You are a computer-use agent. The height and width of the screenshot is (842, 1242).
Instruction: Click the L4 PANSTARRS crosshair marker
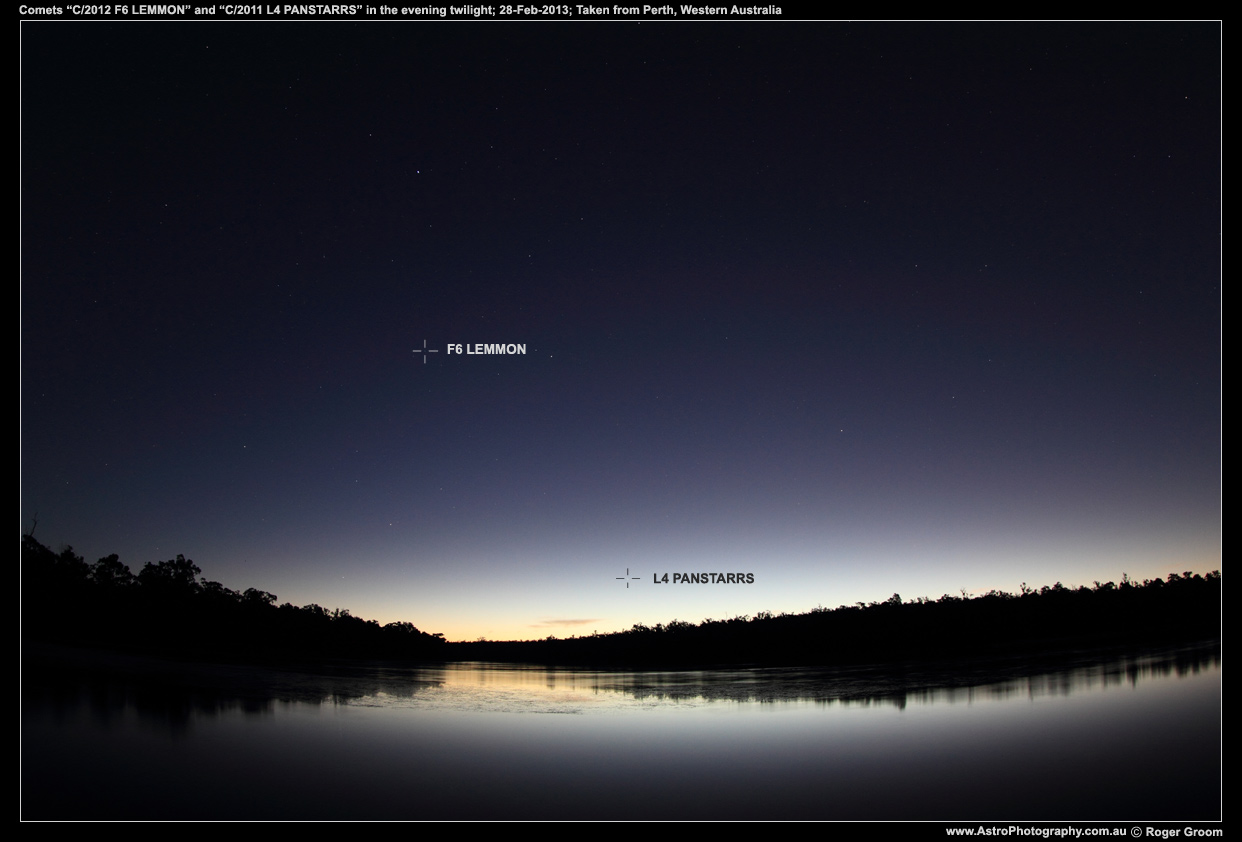click(628, 578)
